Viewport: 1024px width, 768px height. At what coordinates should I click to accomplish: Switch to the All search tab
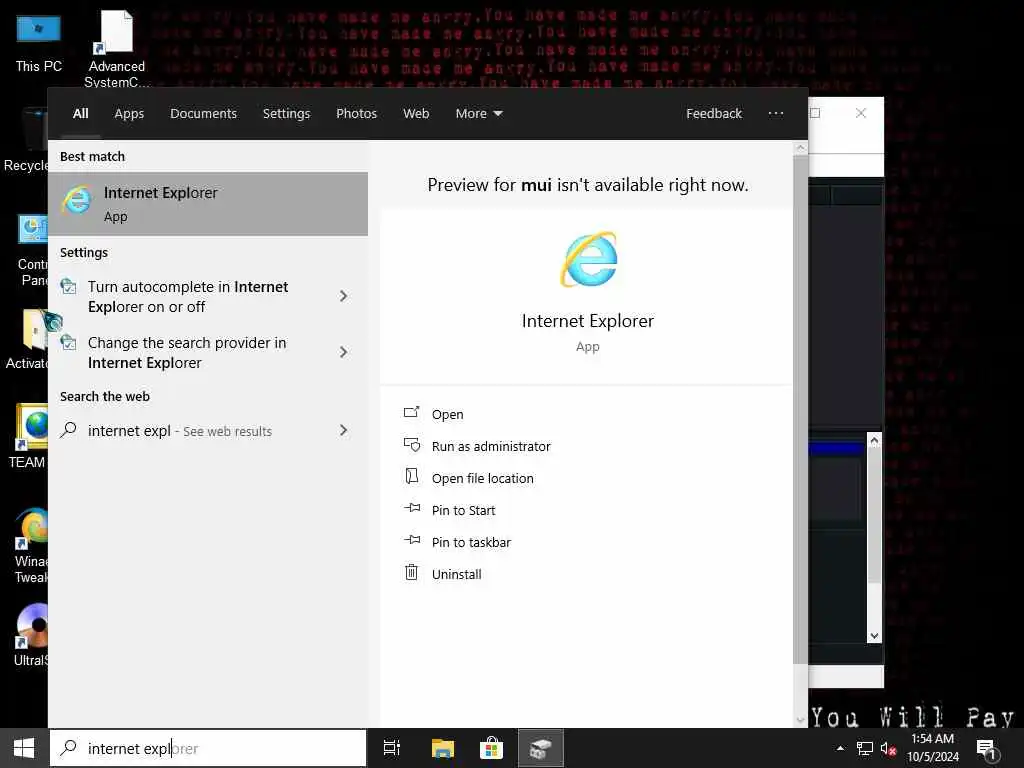click(80, 114)
